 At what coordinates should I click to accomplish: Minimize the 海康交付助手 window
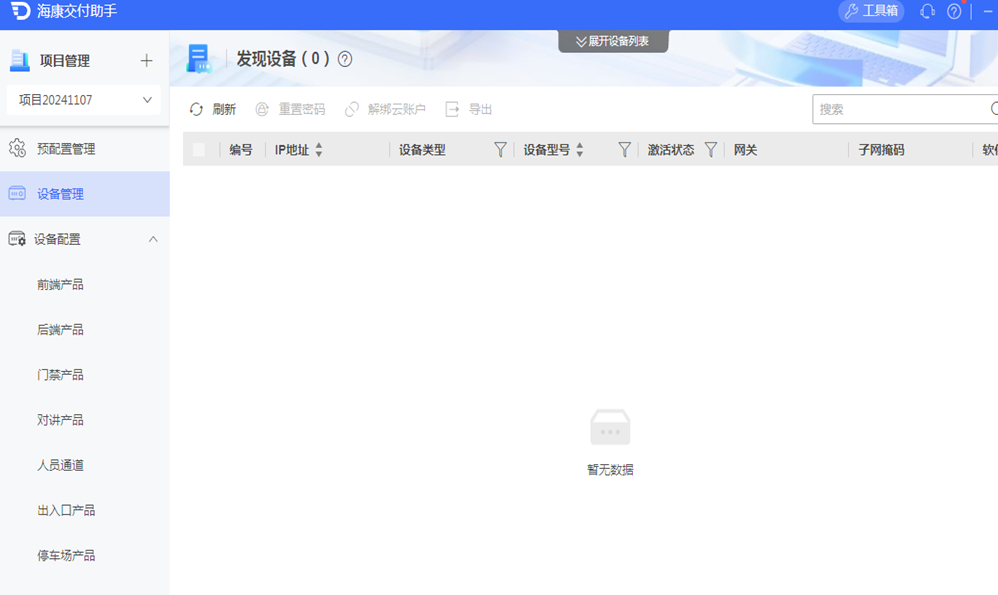(988, 11)
